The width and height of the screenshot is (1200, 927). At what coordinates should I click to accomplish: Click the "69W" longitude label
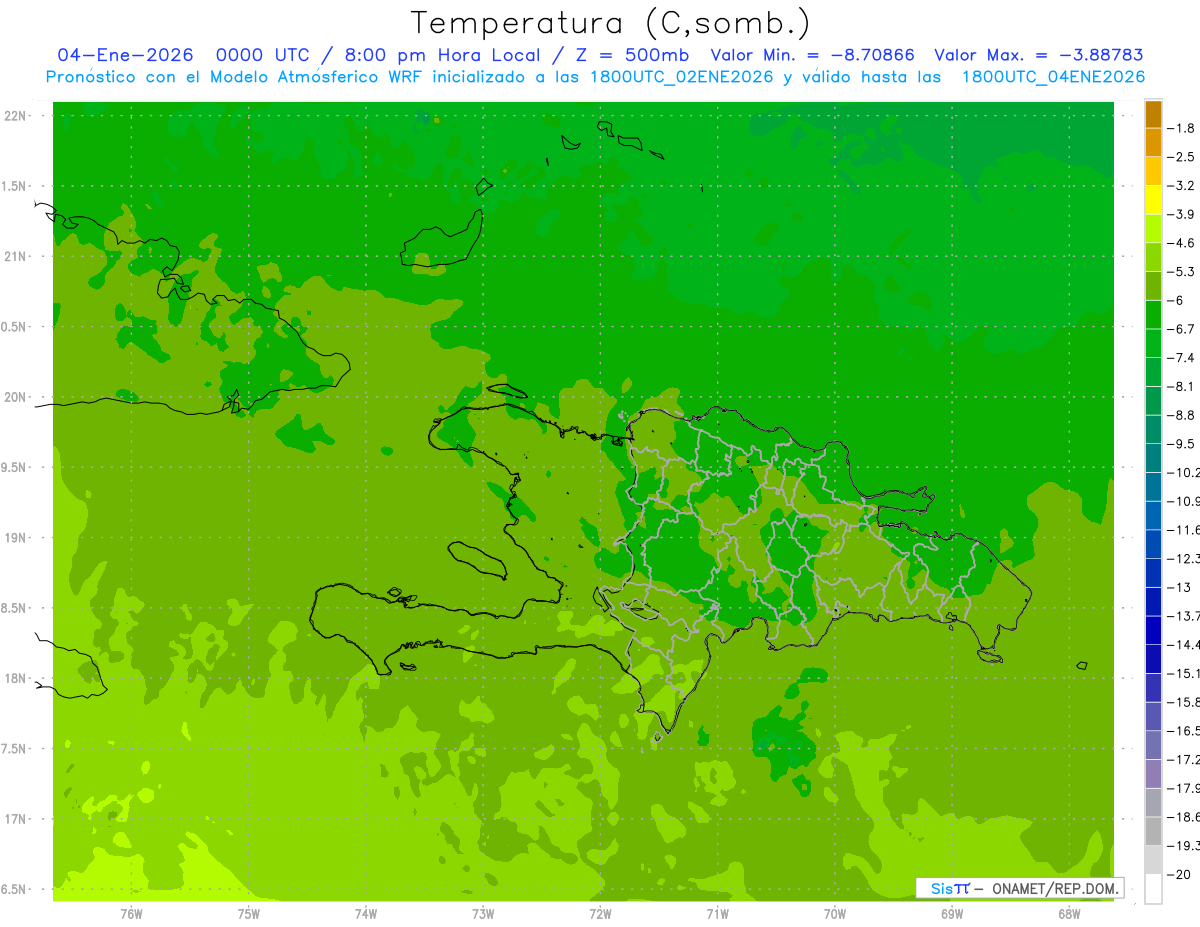pyautogui.click(x=952, y=913)
